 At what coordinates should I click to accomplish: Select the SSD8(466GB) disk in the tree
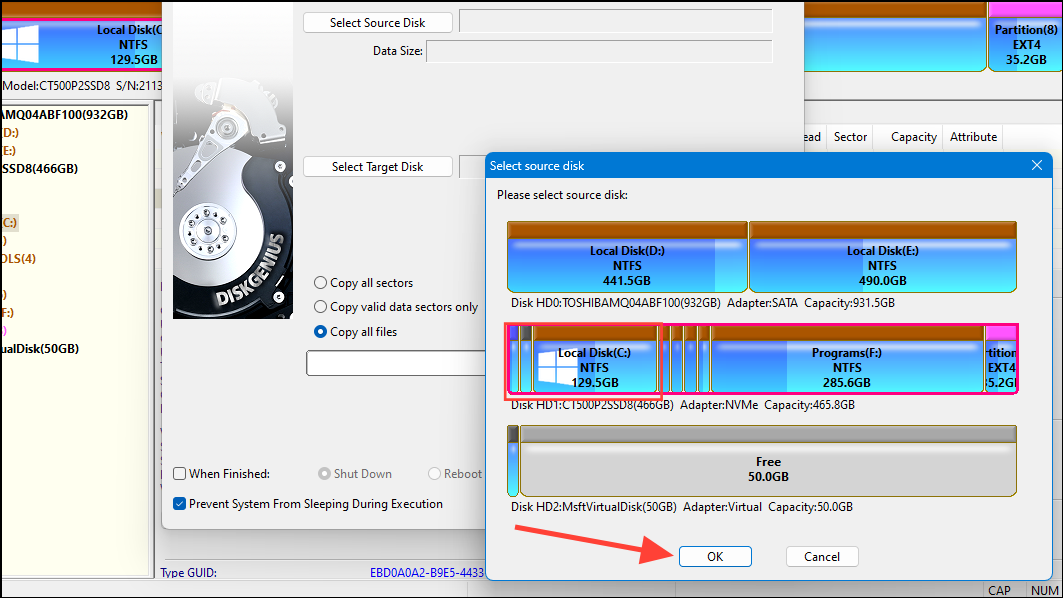pyautogui.click(x=40, y=168)
